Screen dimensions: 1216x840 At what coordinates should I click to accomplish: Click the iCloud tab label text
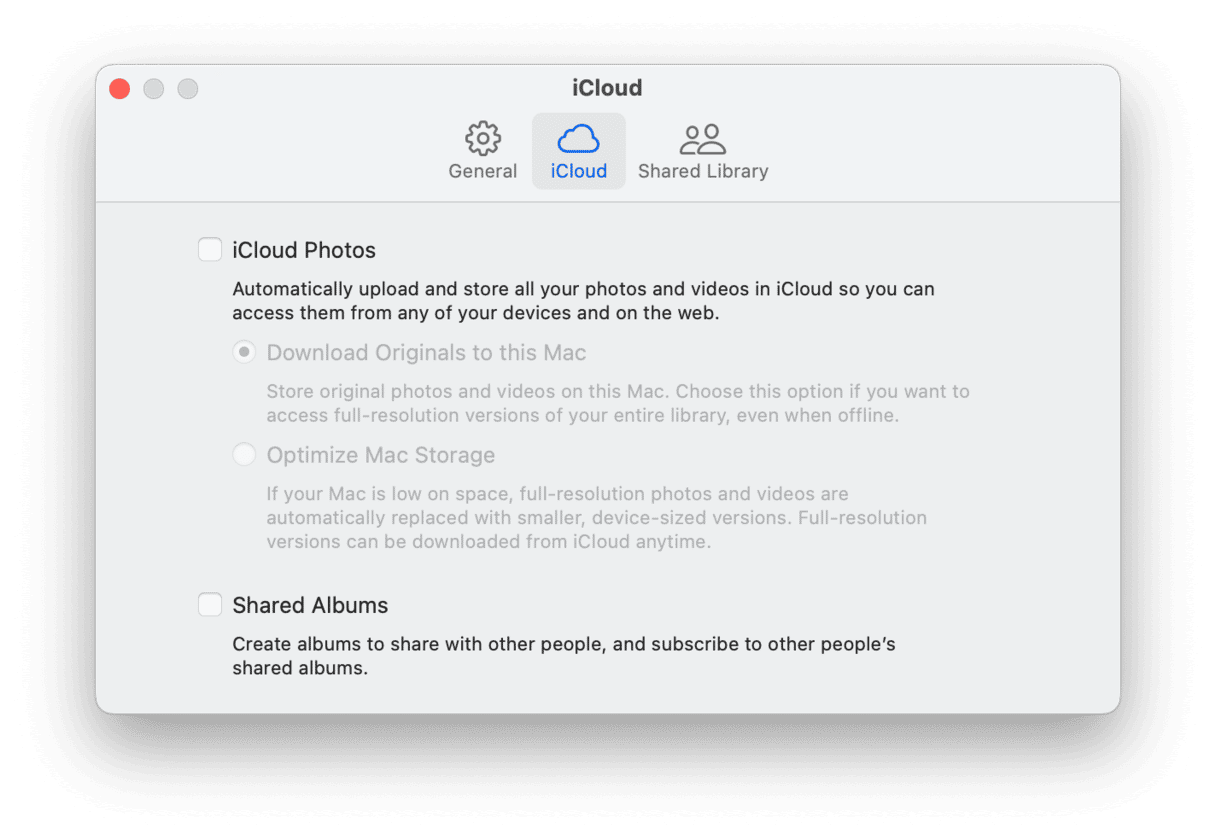point(579,171)
